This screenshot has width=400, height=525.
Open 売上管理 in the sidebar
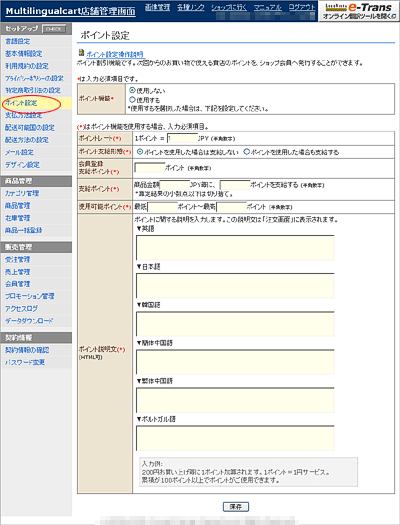pyautogui.click(x=17, y=272)
